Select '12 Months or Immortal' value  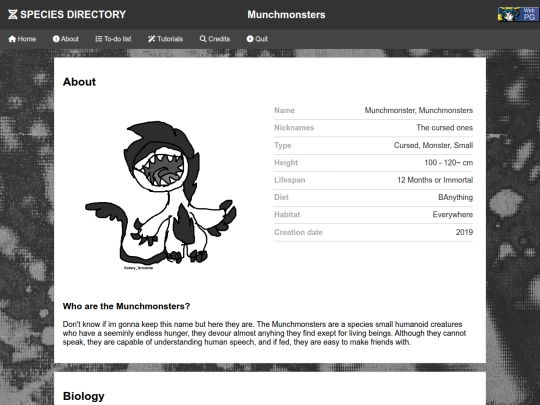pos(435,180)
